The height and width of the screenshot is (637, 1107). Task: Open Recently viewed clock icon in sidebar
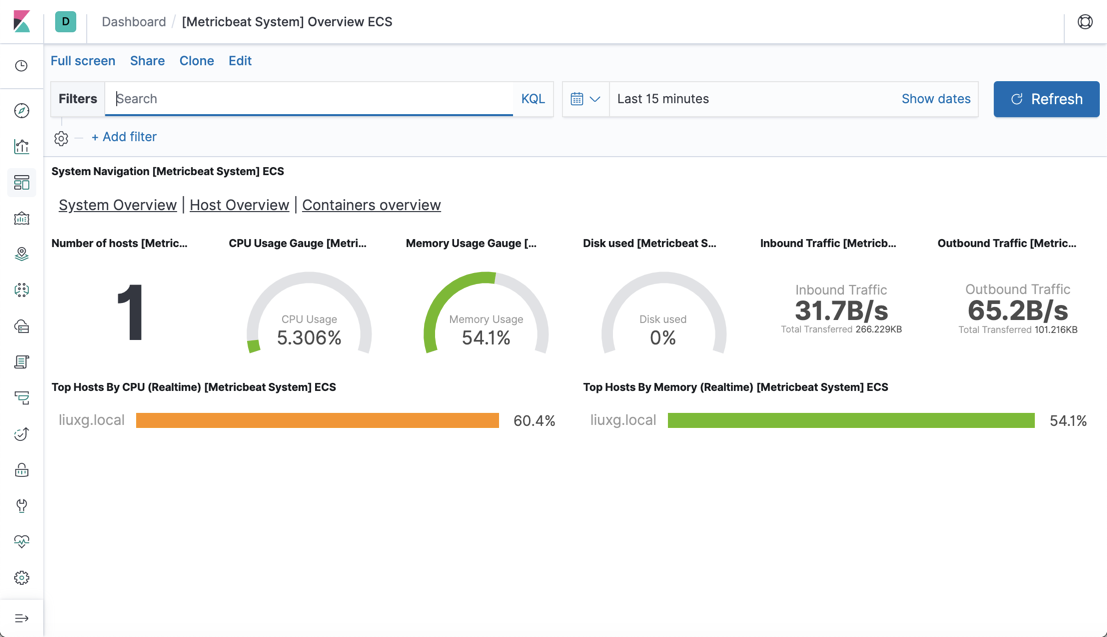click(x=22, y=66)
